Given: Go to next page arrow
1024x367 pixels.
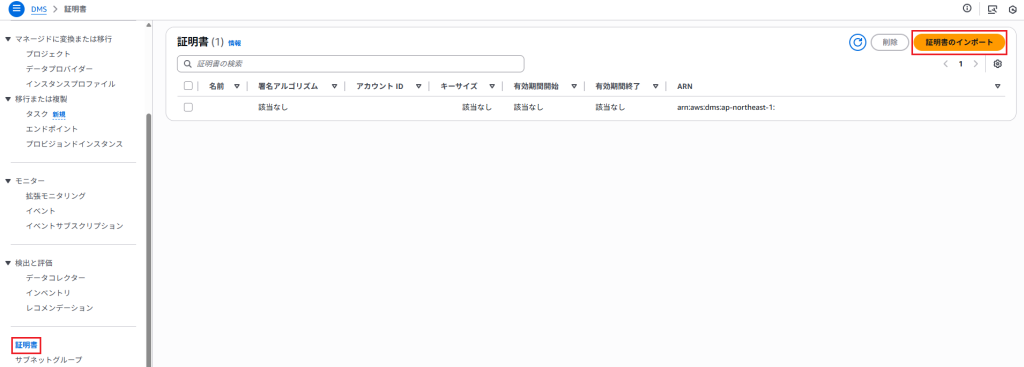Looking at the screenshot, I should tap(976, 64).
